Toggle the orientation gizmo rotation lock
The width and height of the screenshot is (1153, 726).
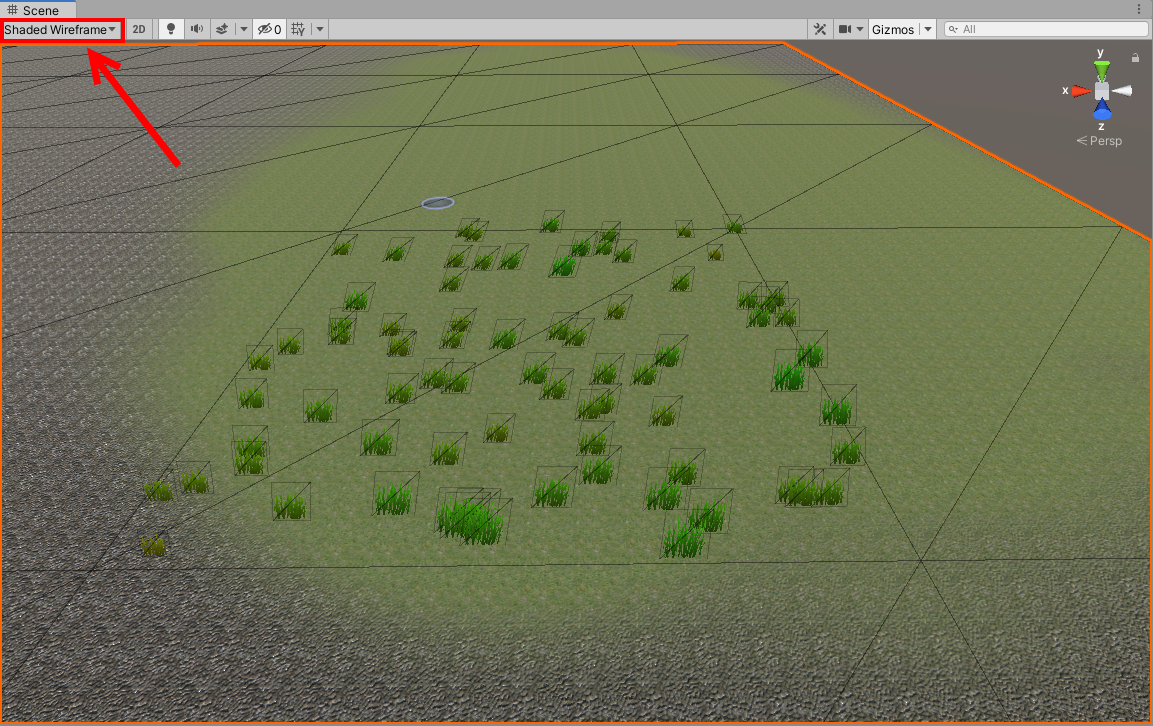point(1135,57)
